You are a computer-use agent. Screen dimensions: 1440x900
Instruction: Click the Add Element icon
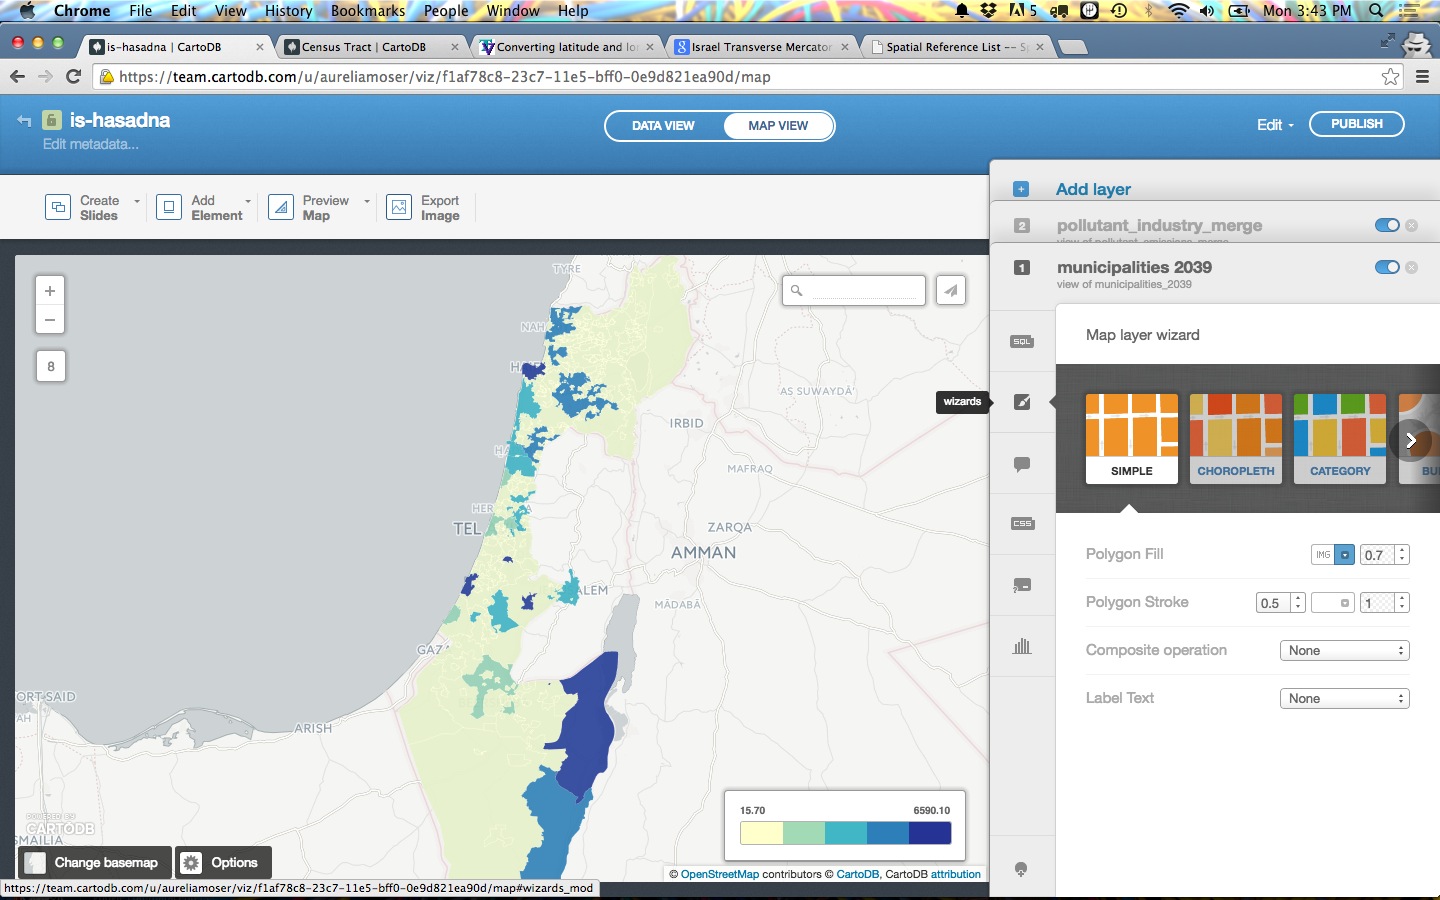pos(169,207)
